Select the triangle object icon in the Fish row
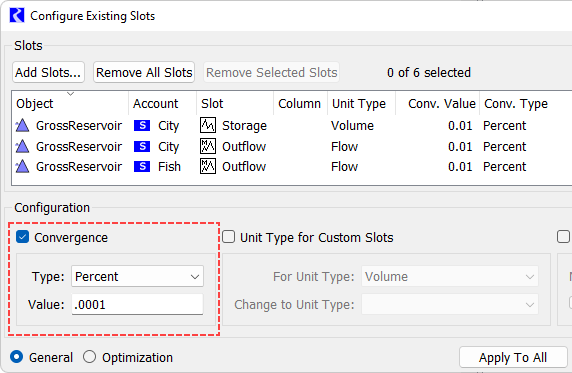Viewport: 572px width, 373px height. click(x=23, y=166)
